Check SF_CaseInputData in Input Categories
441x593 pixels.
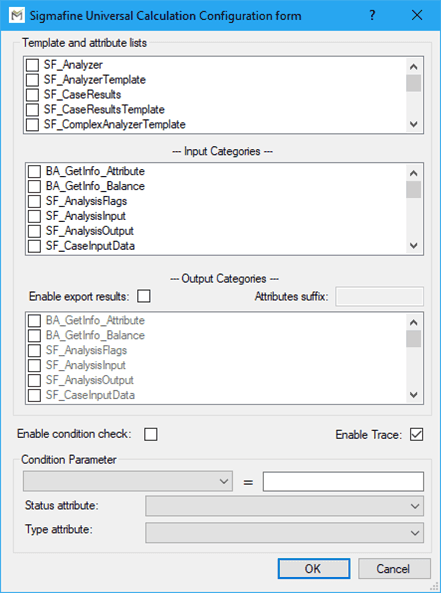point(34,246)
